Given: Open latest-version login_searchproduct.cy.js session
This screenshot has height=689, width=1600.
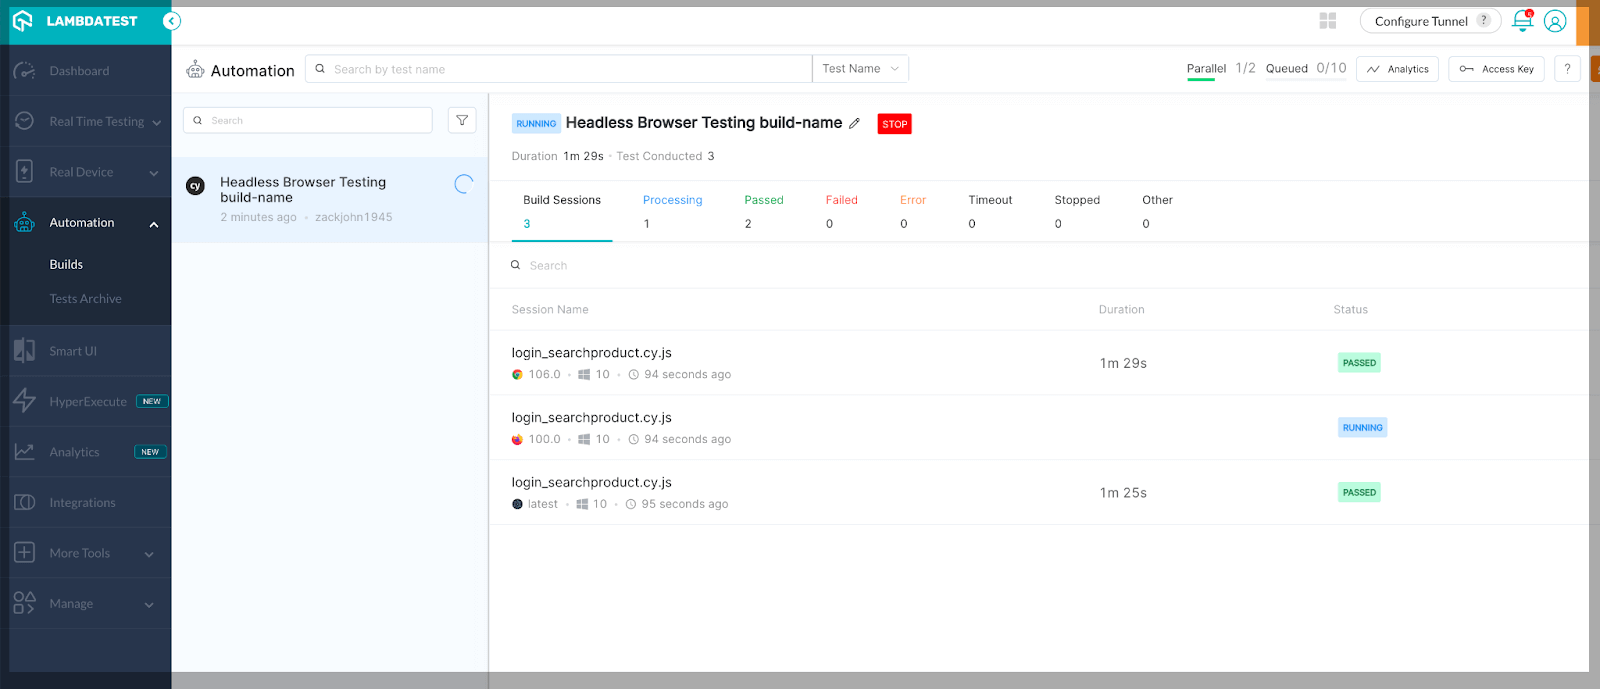Looking at the screenshot, I should pos(1040,493).
